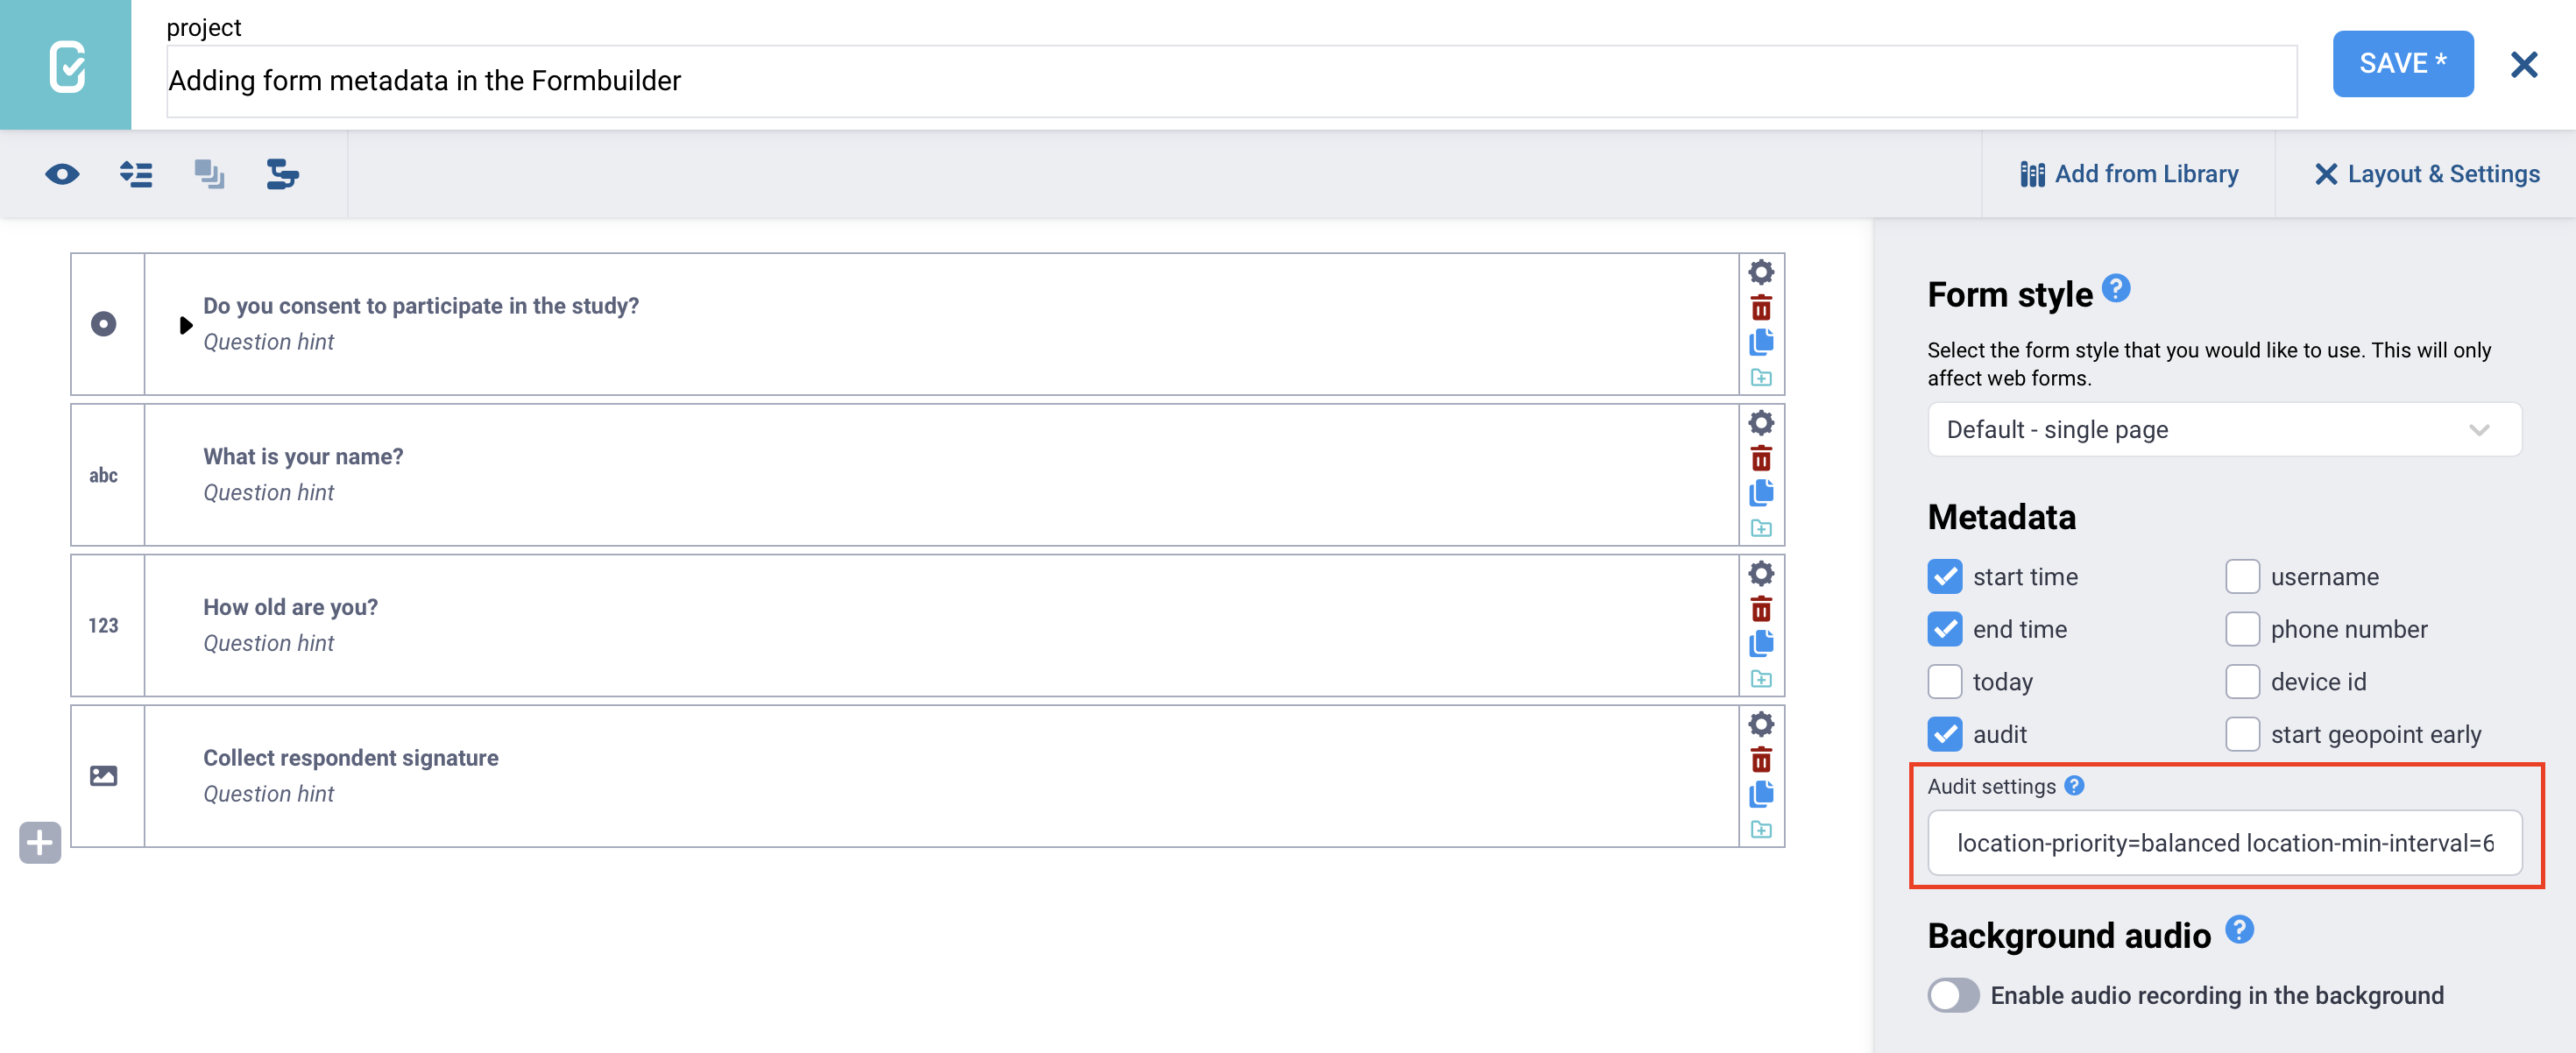Enable the 'username' metadata checkbox
Viewport: 2576px width, 1053px height.
(2243, 576)
